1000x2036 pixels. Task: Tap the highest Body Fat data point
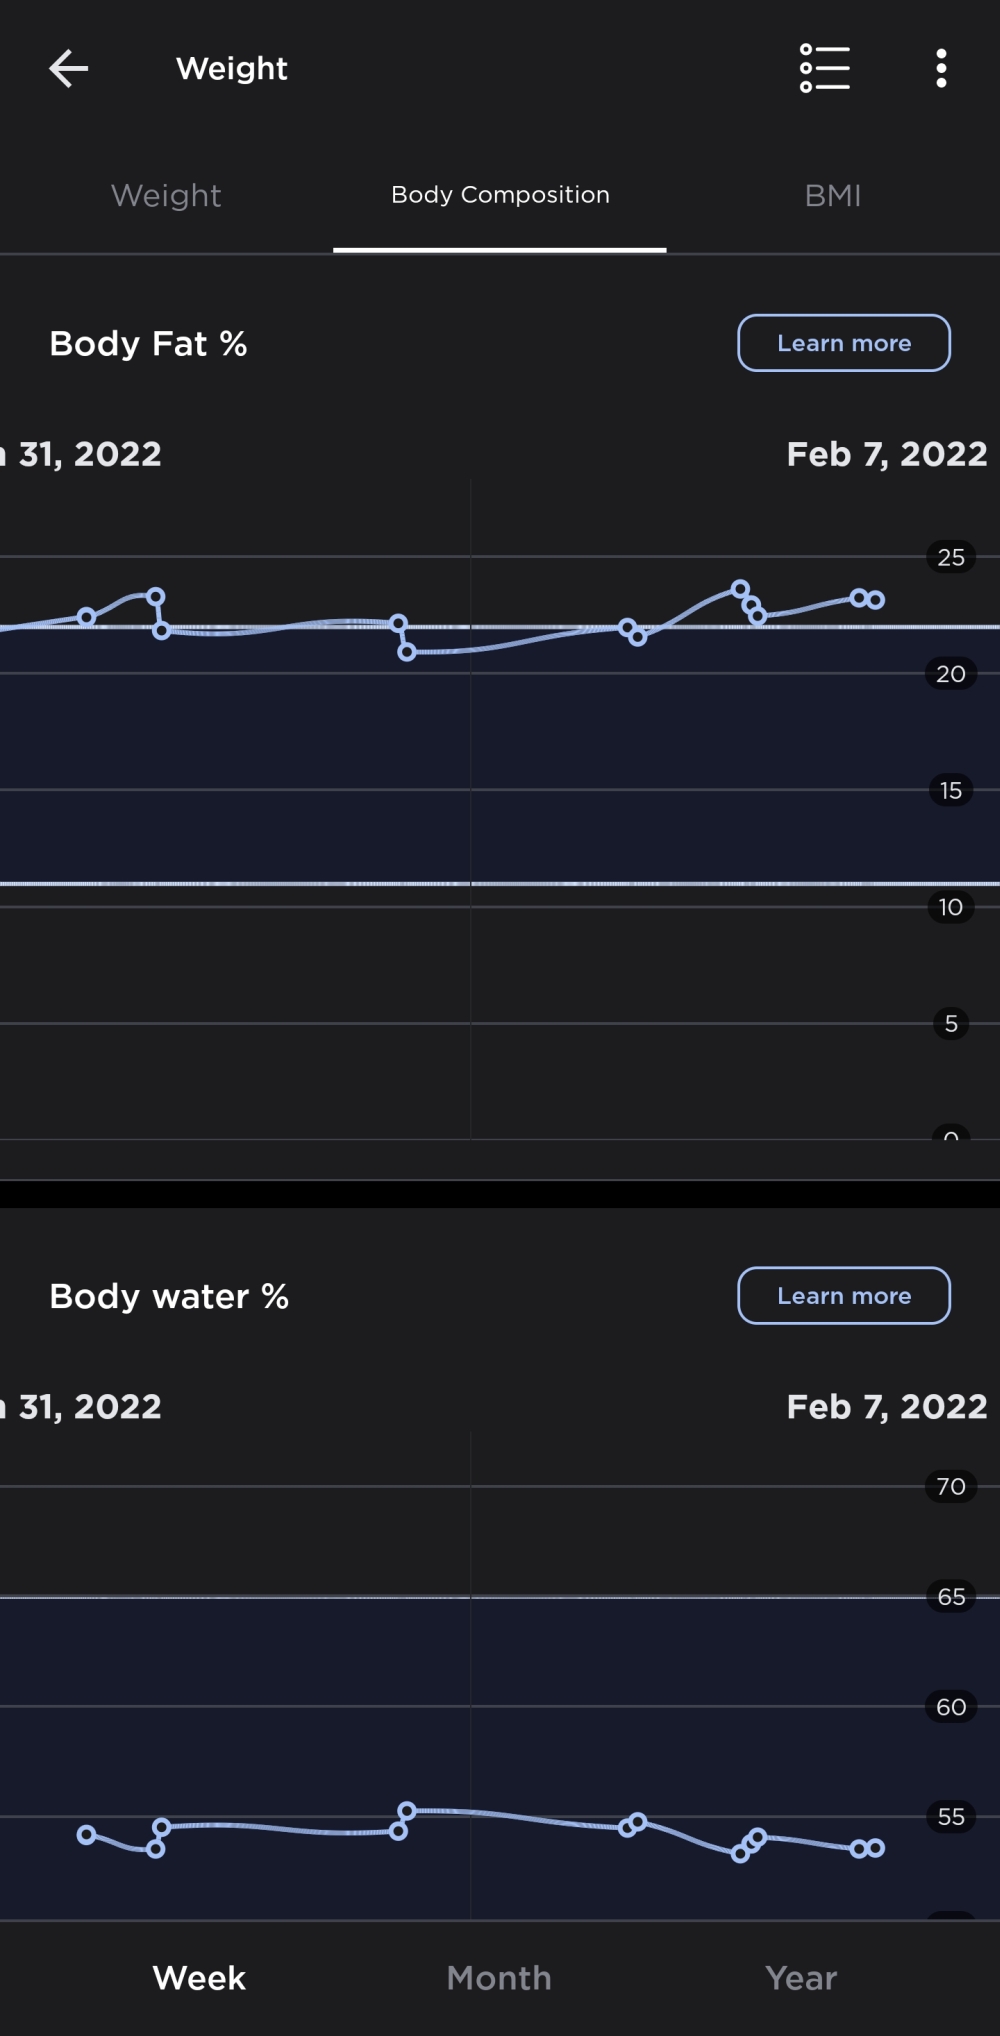coord(740,588)
